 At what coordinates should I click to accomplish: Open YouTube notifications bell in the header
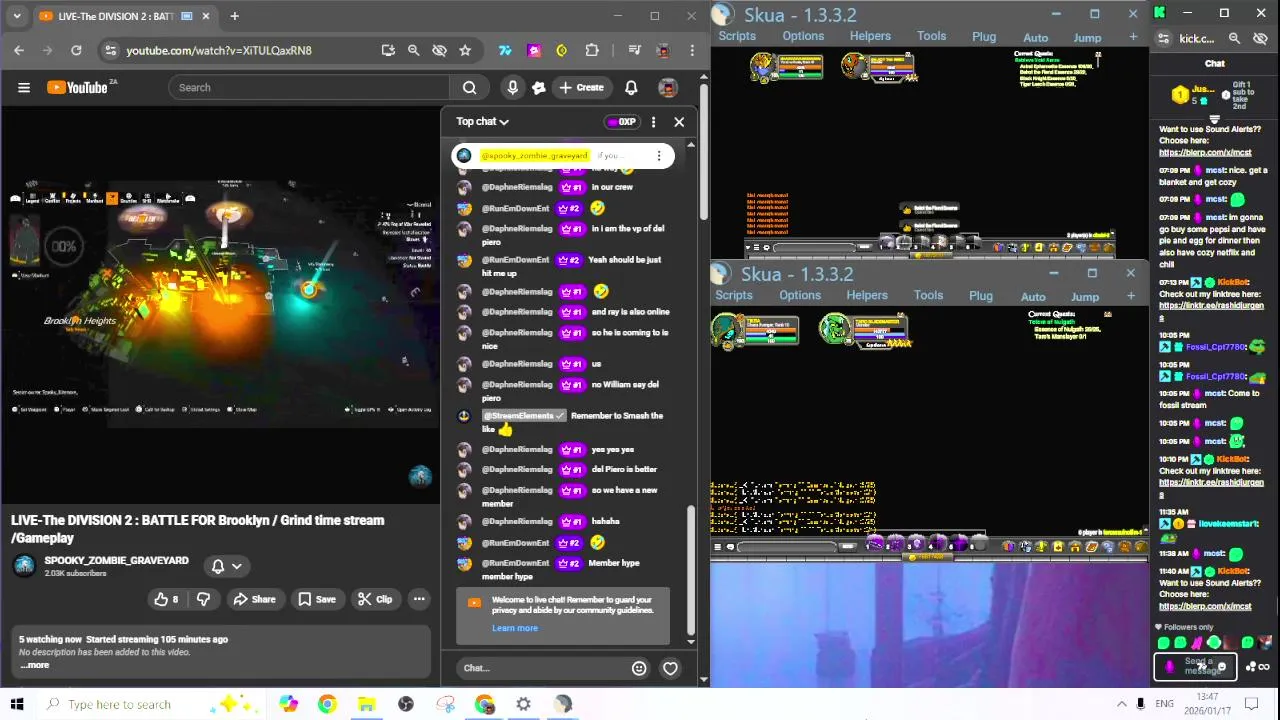tap(631, 87)
